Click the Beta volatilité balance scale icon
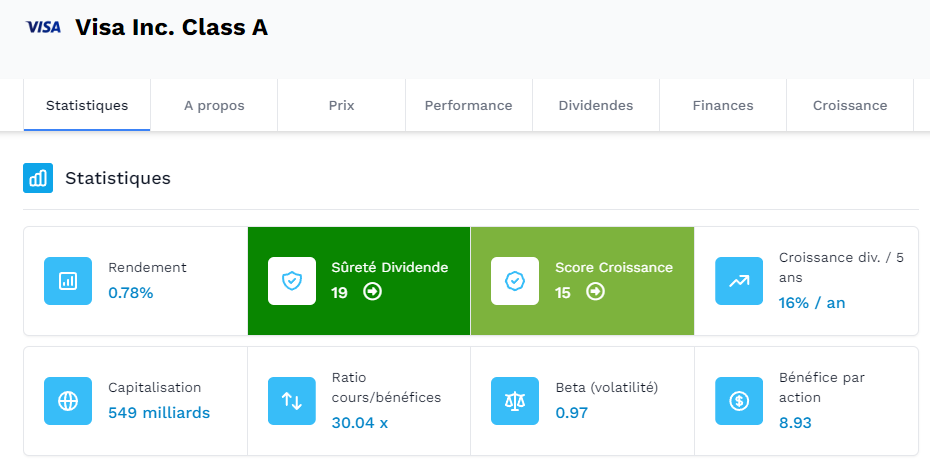930x472 pixels. [515, 401]
